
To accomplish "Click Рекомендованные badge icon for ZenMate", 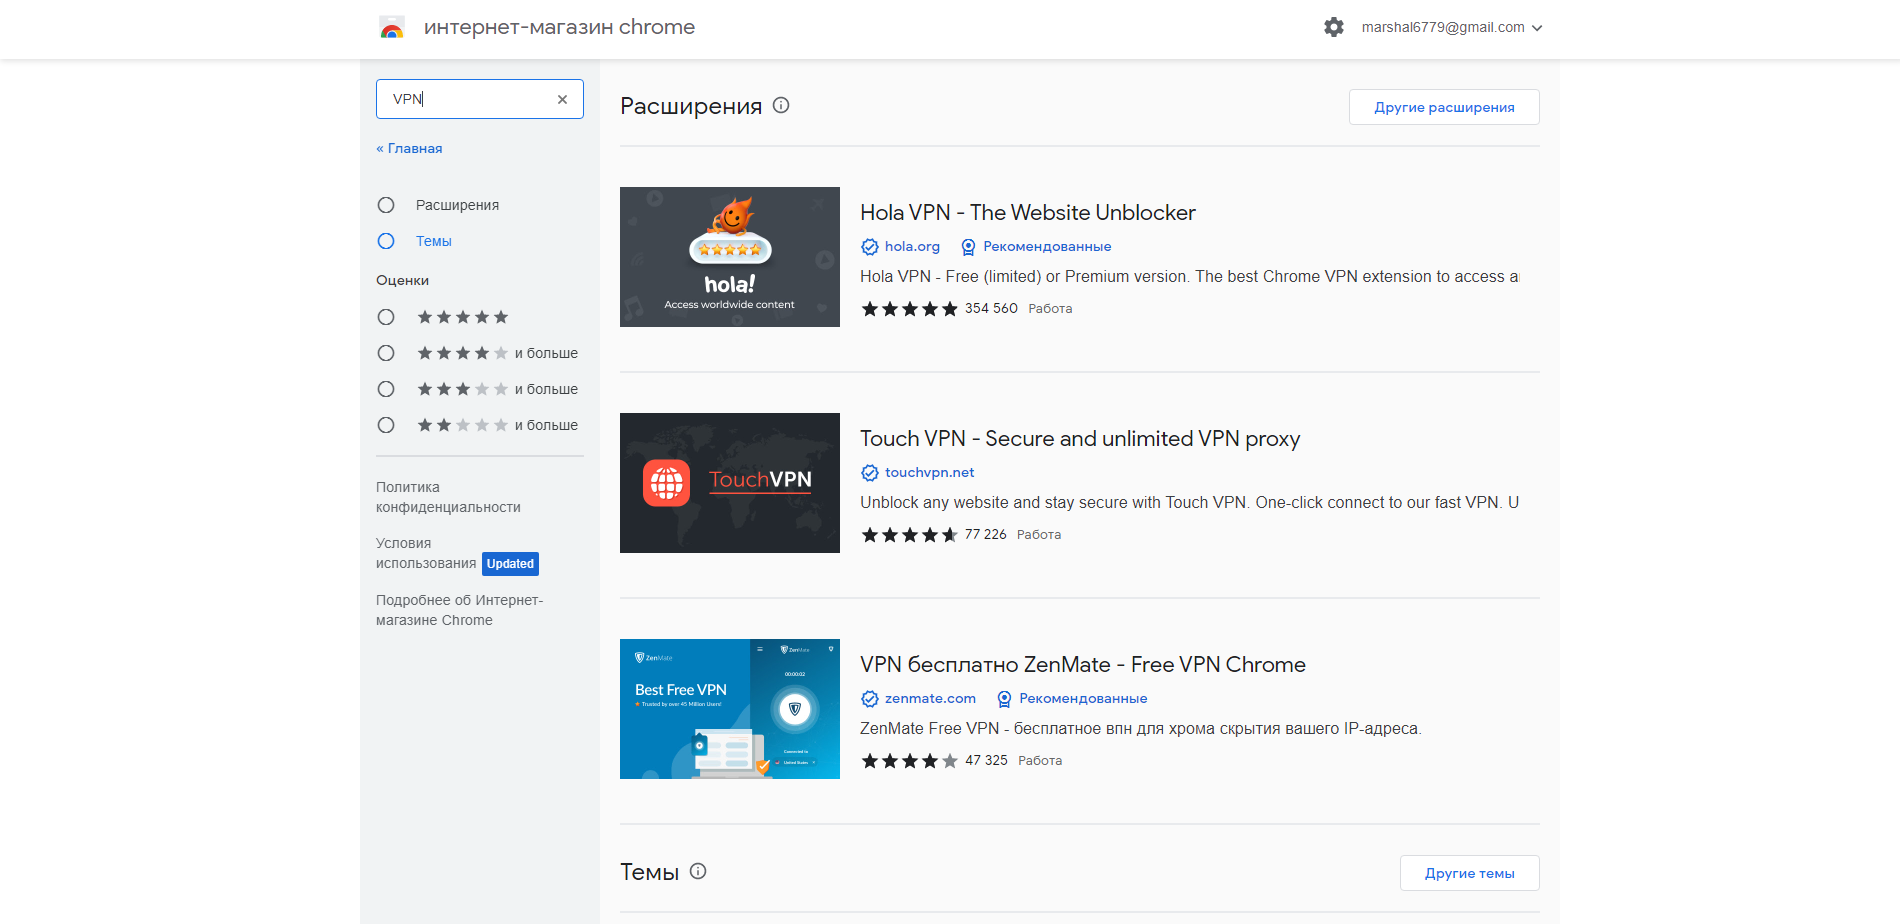I will pos(1004,699).
